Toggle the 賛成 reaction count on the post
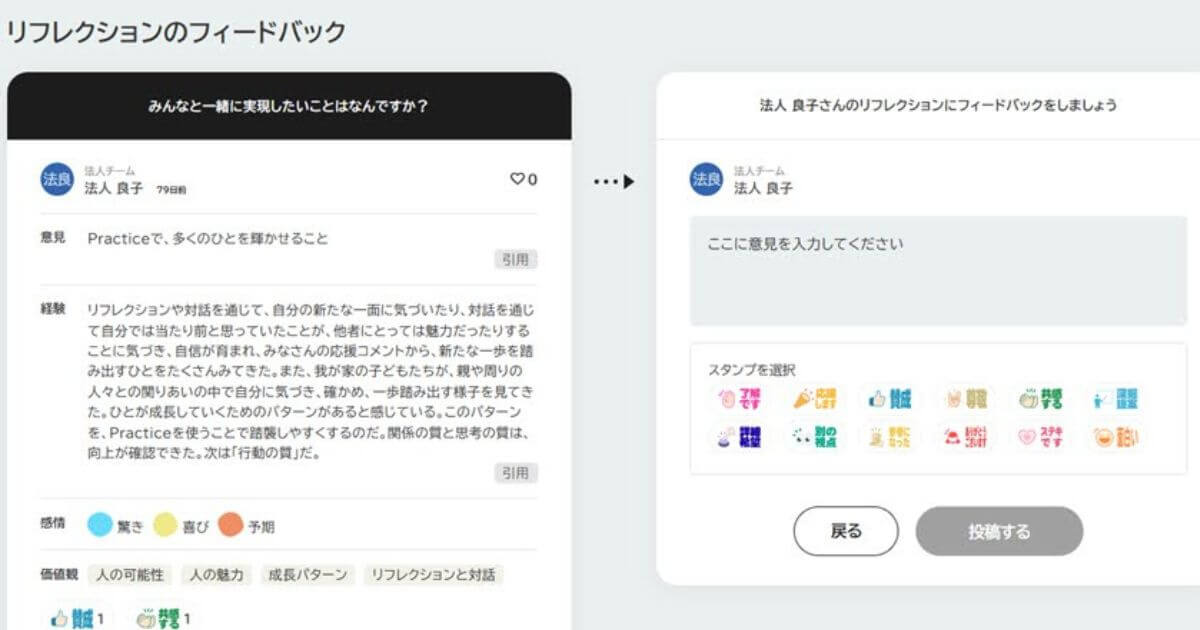 tap(78, 618)
